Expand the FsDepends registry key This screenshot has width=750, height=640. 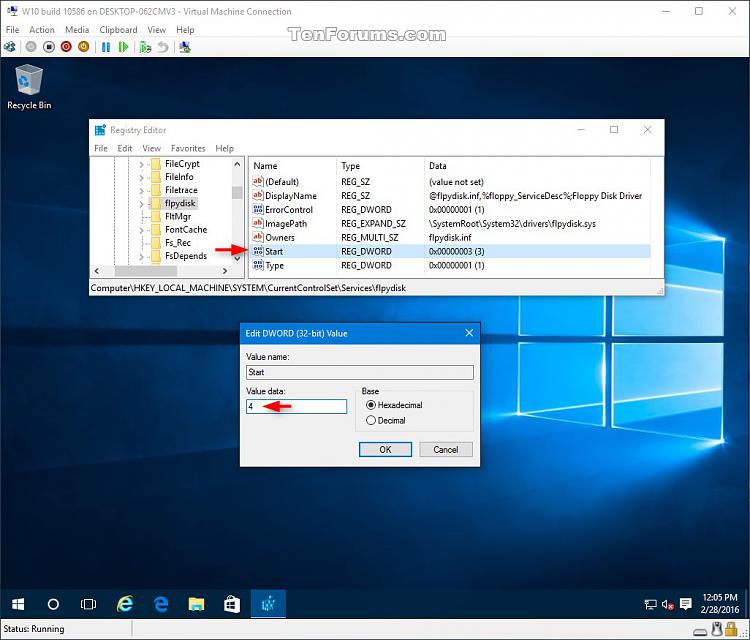141,257
